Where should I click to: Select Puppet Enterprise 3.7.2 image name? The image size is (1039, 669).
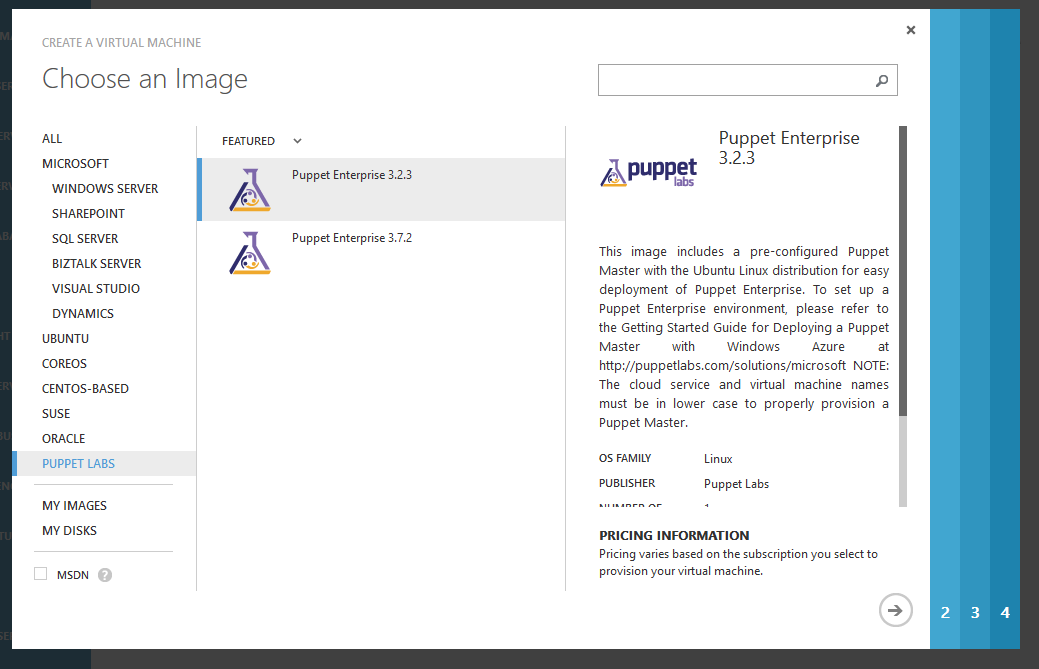click(352, 238)
